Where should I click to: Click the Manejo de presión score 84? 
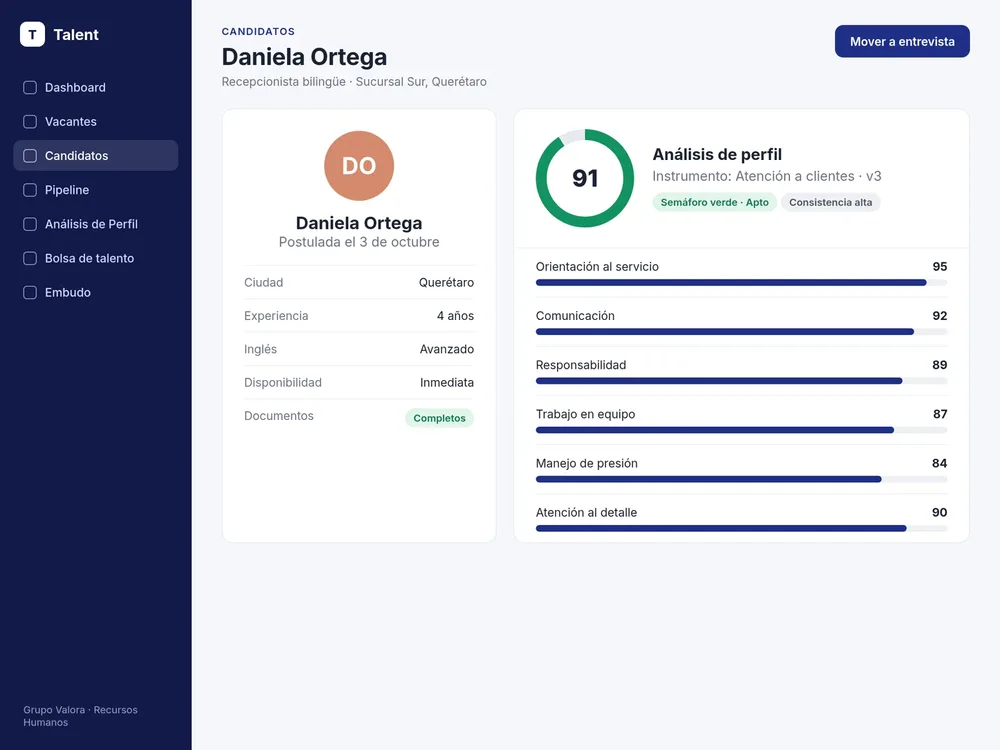pyautogui.click(x=939, y=463)
